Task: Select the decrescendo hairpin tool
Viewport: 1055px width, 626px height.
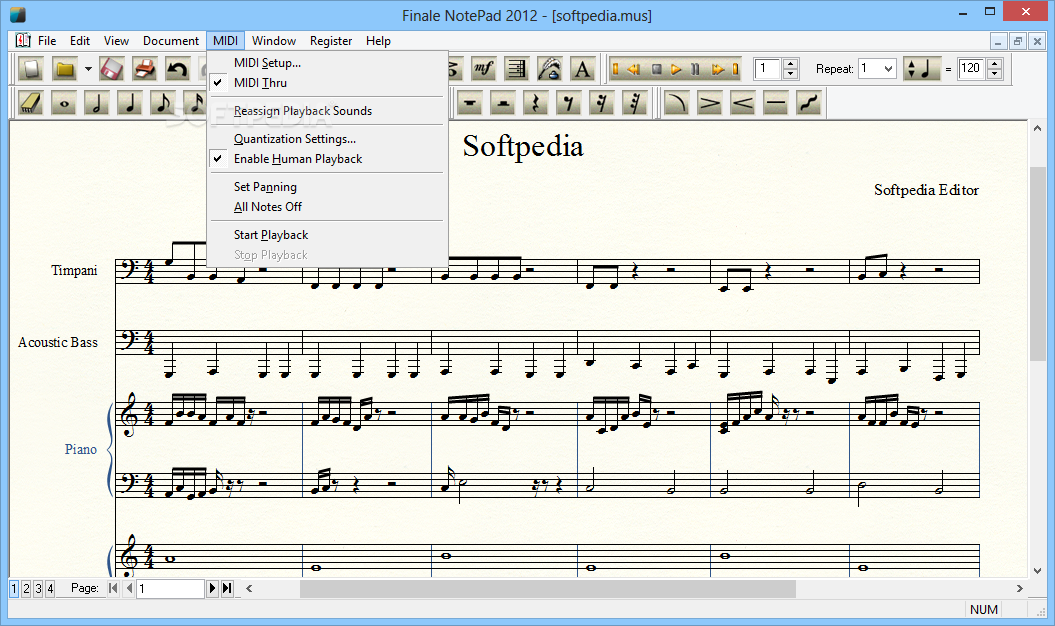Action: tap(709, 104)
